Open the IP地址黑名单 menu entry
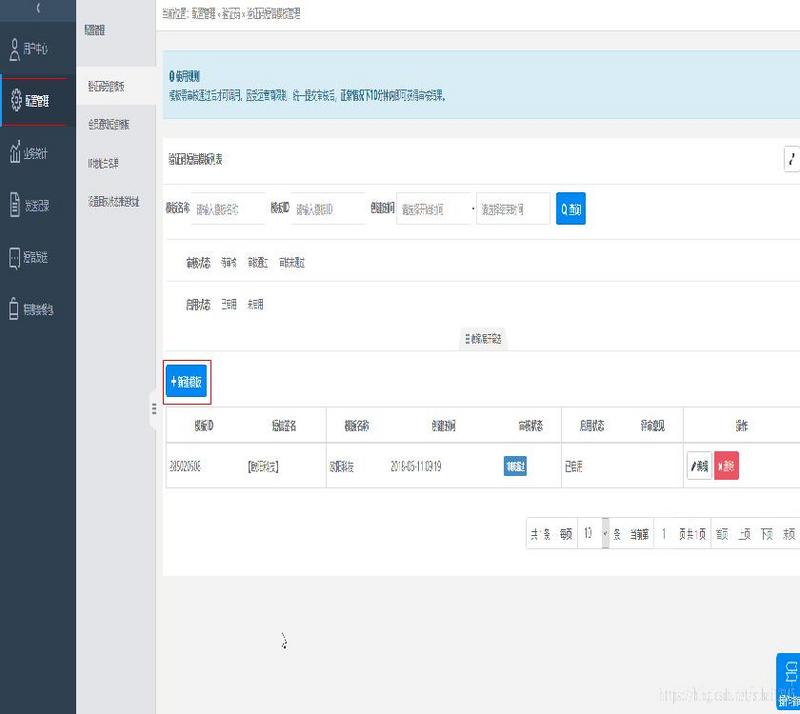Screen dimensions: 800x714 tap(105, 161)
